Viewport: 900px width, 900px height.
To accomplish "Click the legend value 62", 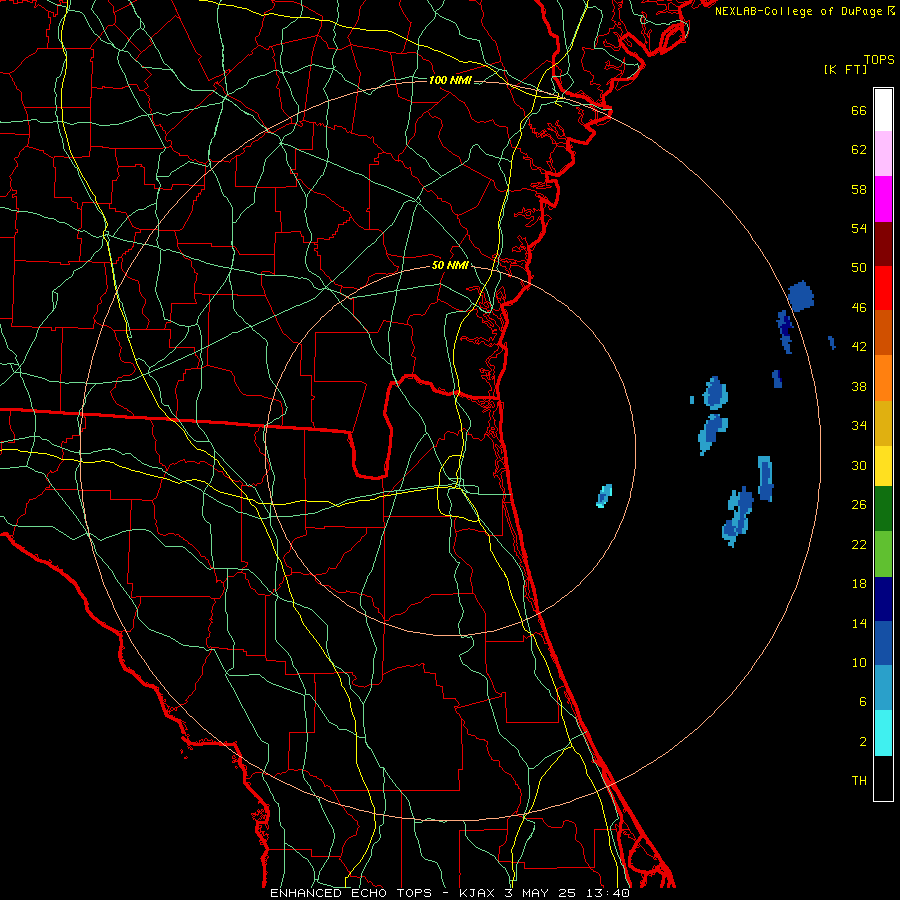I will point(859,150).
